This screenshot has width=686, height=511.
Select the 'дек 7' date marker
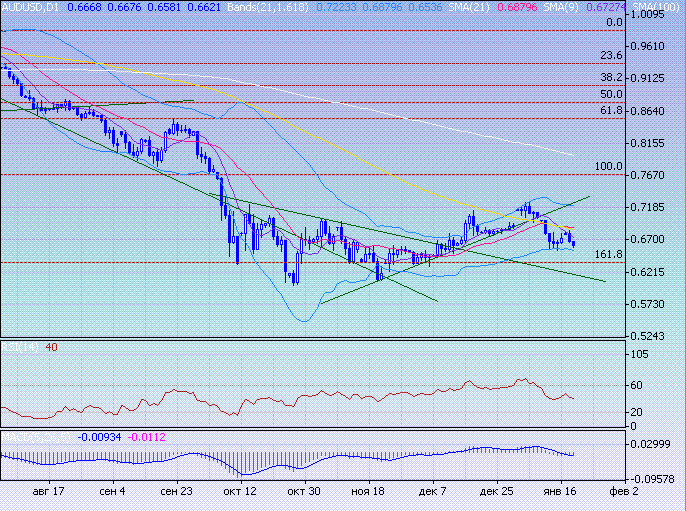[432, 492]
